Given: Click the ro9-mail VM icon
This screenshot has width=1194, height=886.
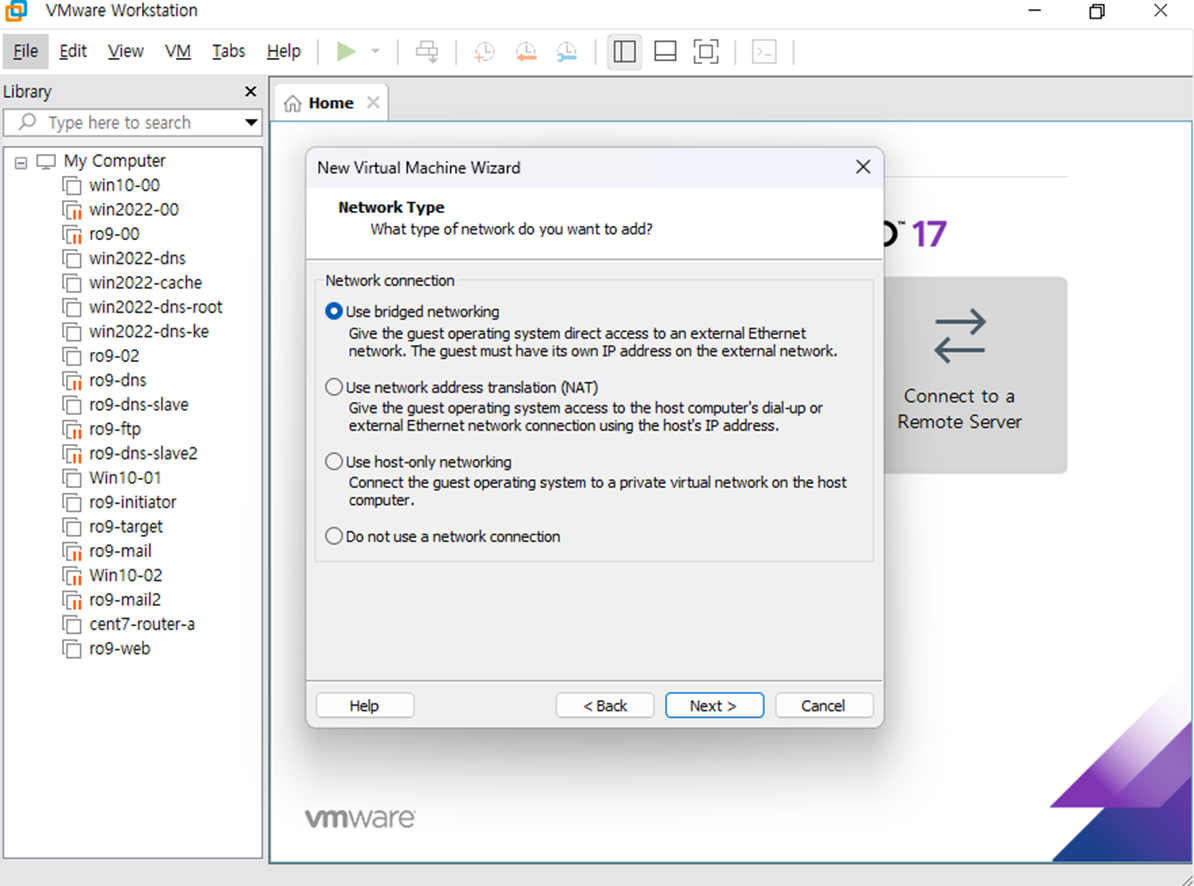Looking at the screenshot, I should click(72, 551).
